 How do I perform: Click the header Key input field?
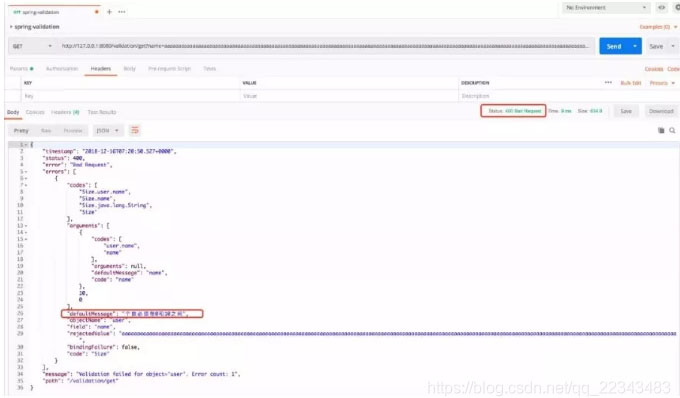(130, 96)
